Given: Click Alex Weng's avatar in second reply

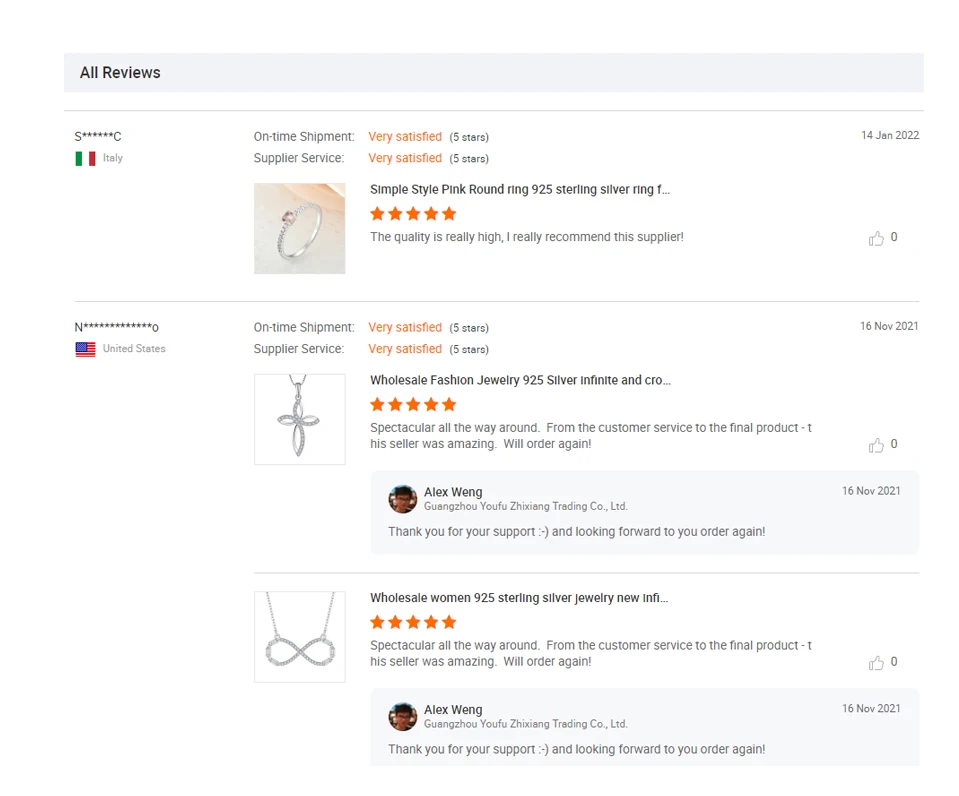Looking at the screenshot, I should pyautogui.click(x=403, y=717).
